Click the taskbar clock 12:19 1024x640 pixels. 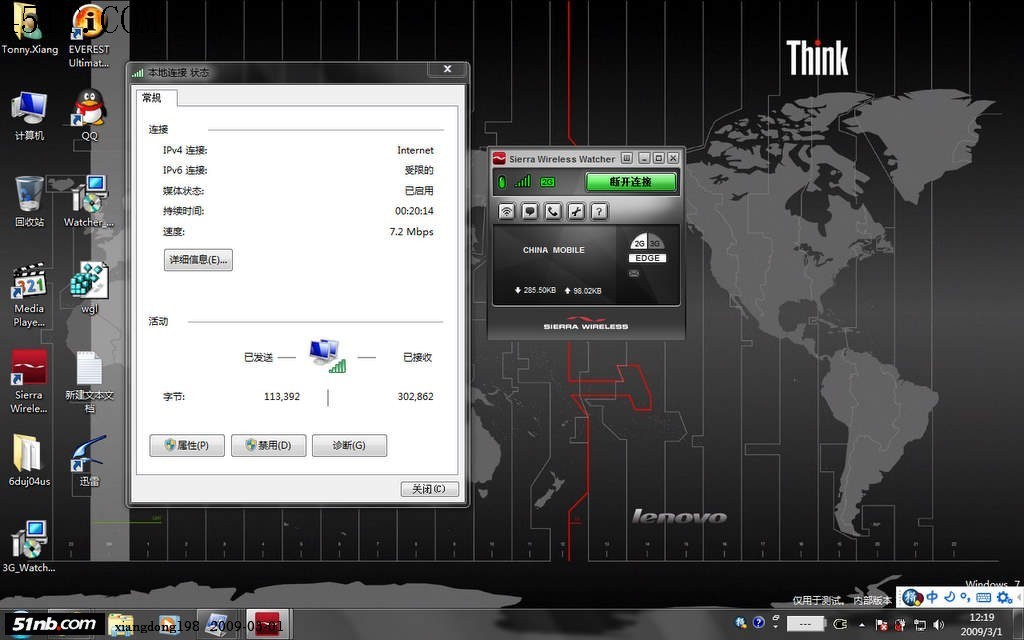[982, 617]
